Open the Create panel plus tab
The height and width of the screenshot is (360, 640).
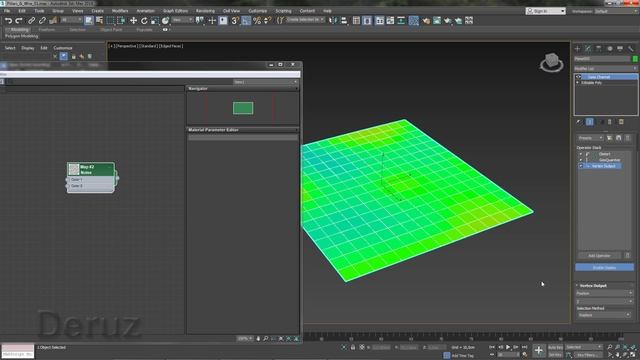pos(577,49)
